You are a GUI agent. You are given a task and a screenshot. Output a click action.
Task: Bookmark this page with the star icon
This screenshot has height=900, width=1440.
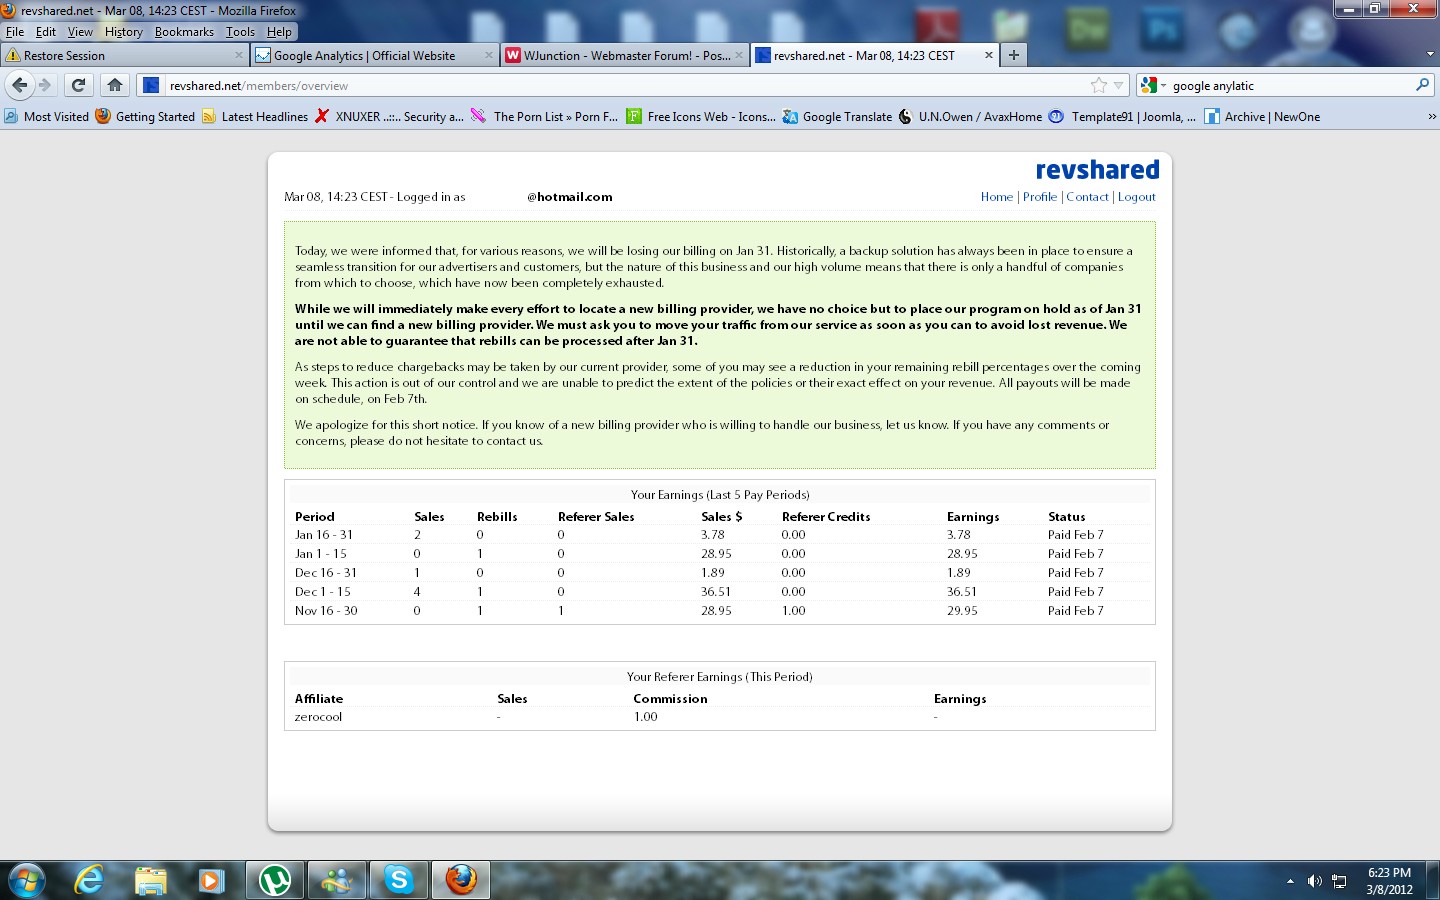[x=1099, y=85]
